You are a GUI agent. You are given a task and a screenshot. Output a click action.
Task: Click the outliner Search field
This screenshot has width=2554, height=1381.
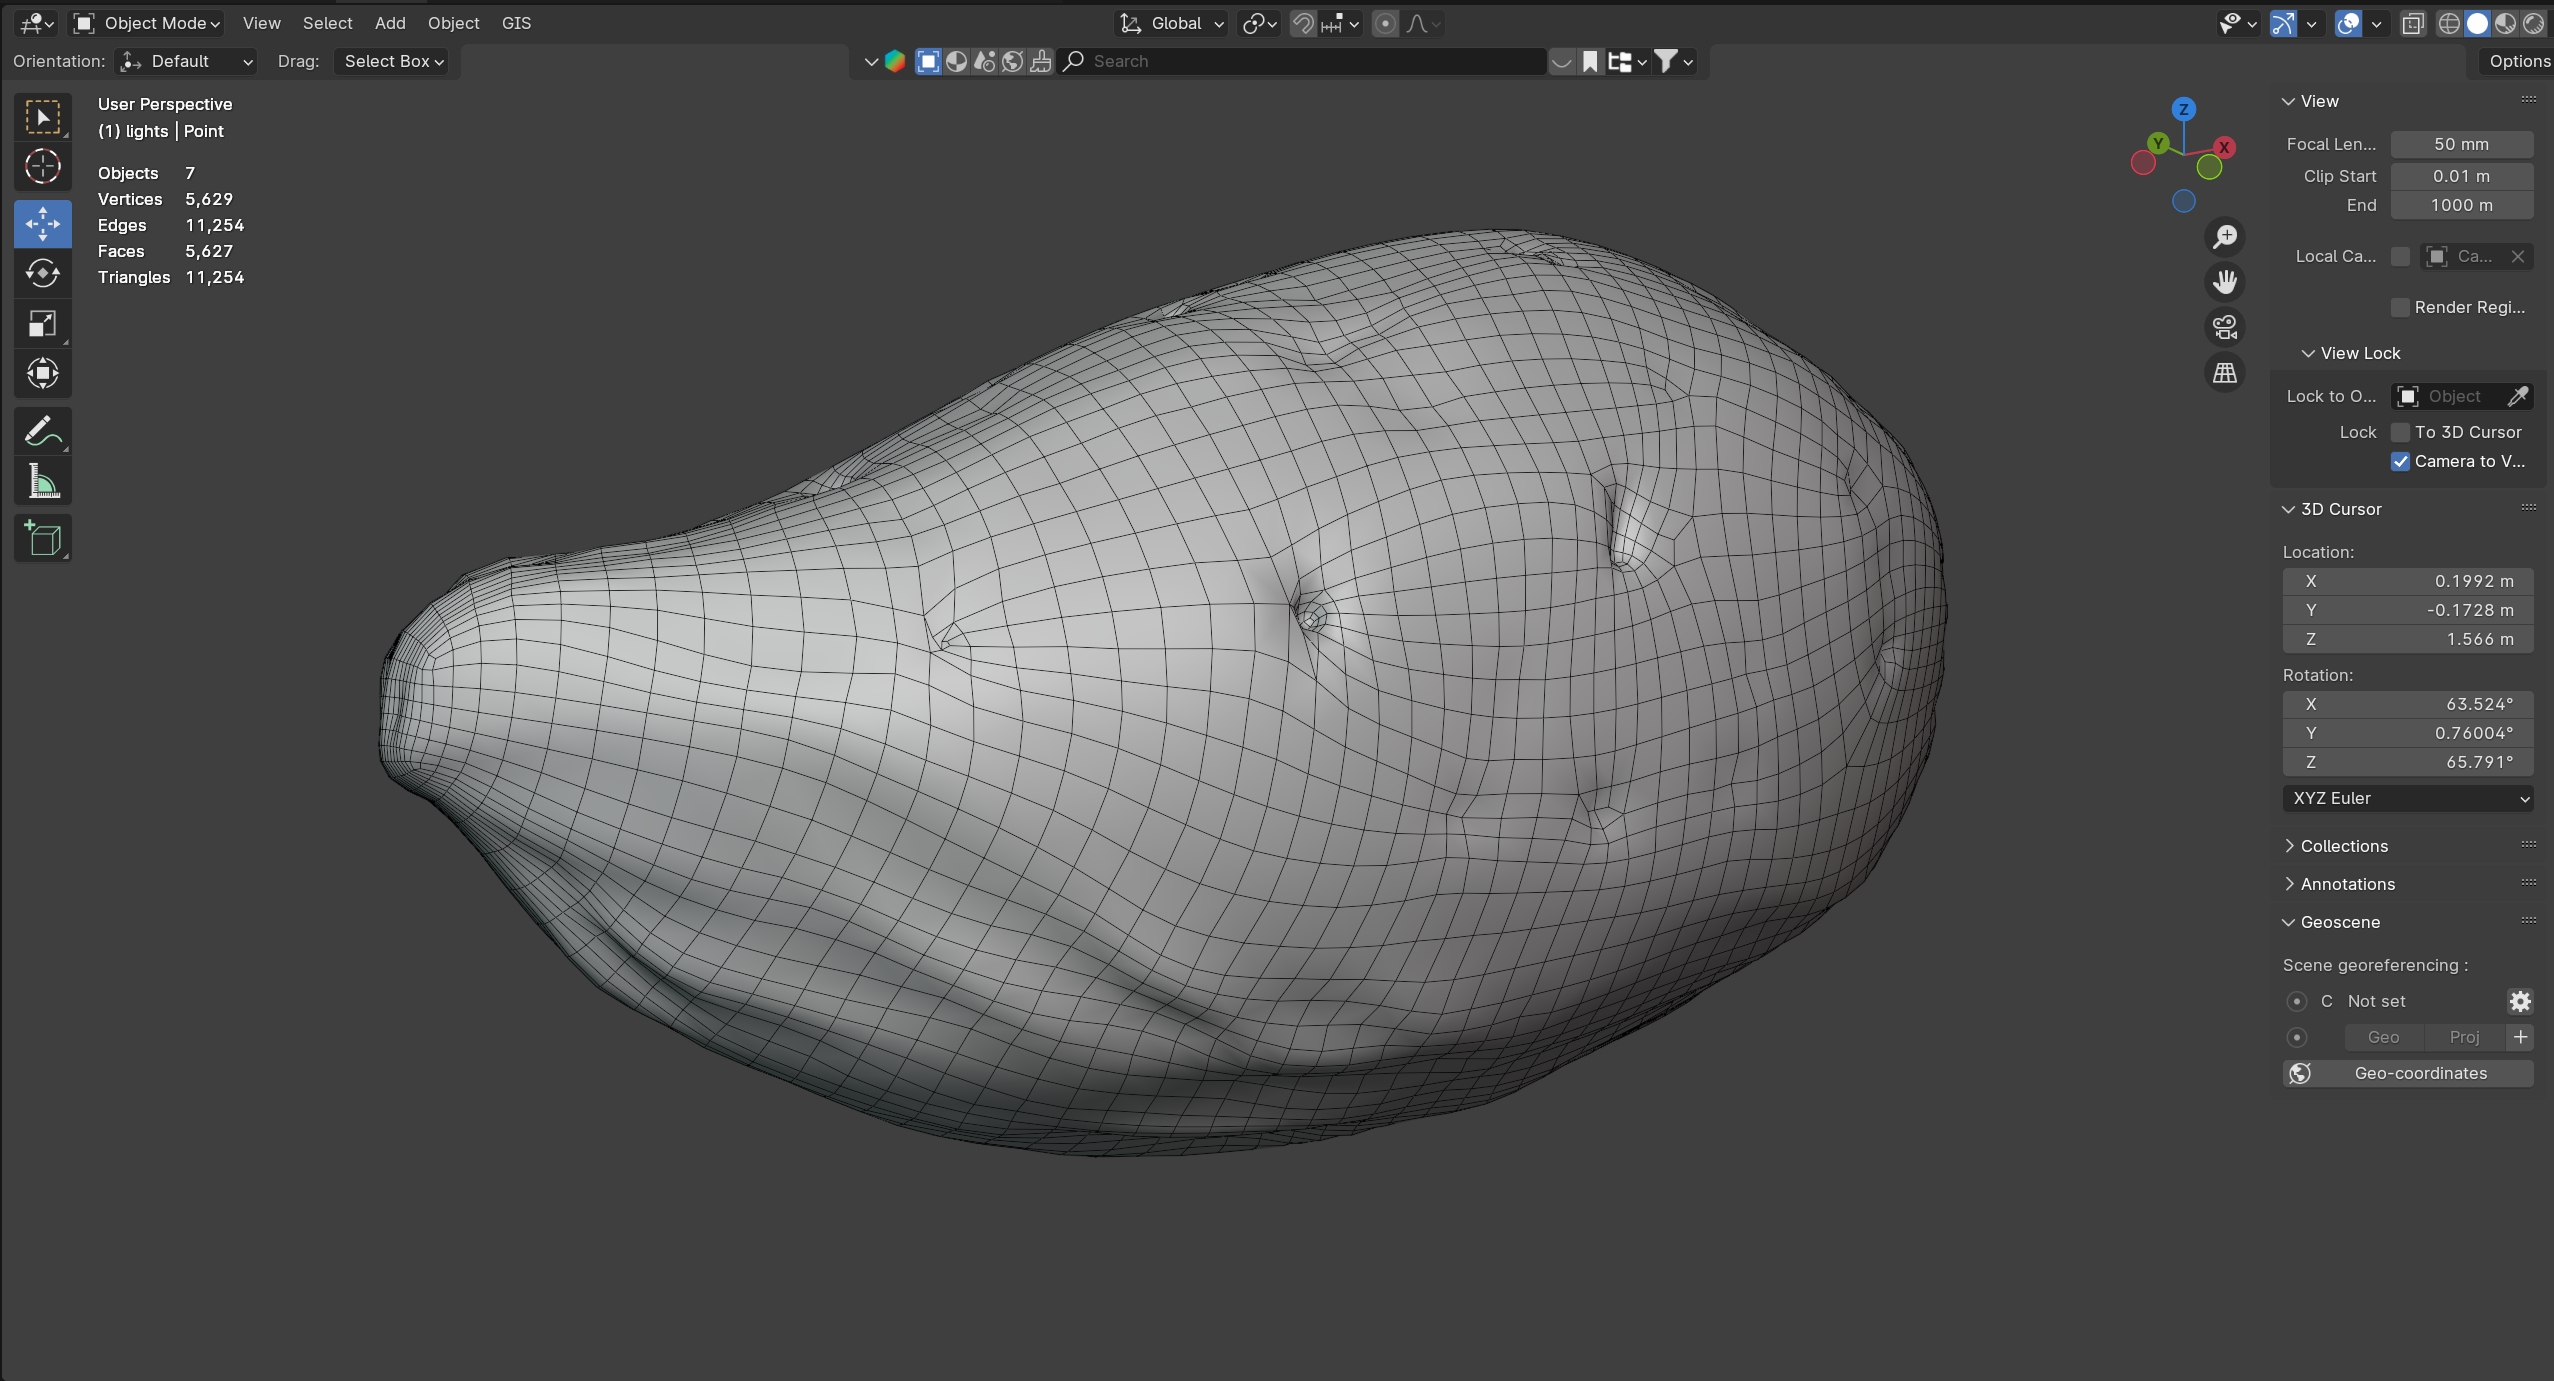tap(1300, 61)
